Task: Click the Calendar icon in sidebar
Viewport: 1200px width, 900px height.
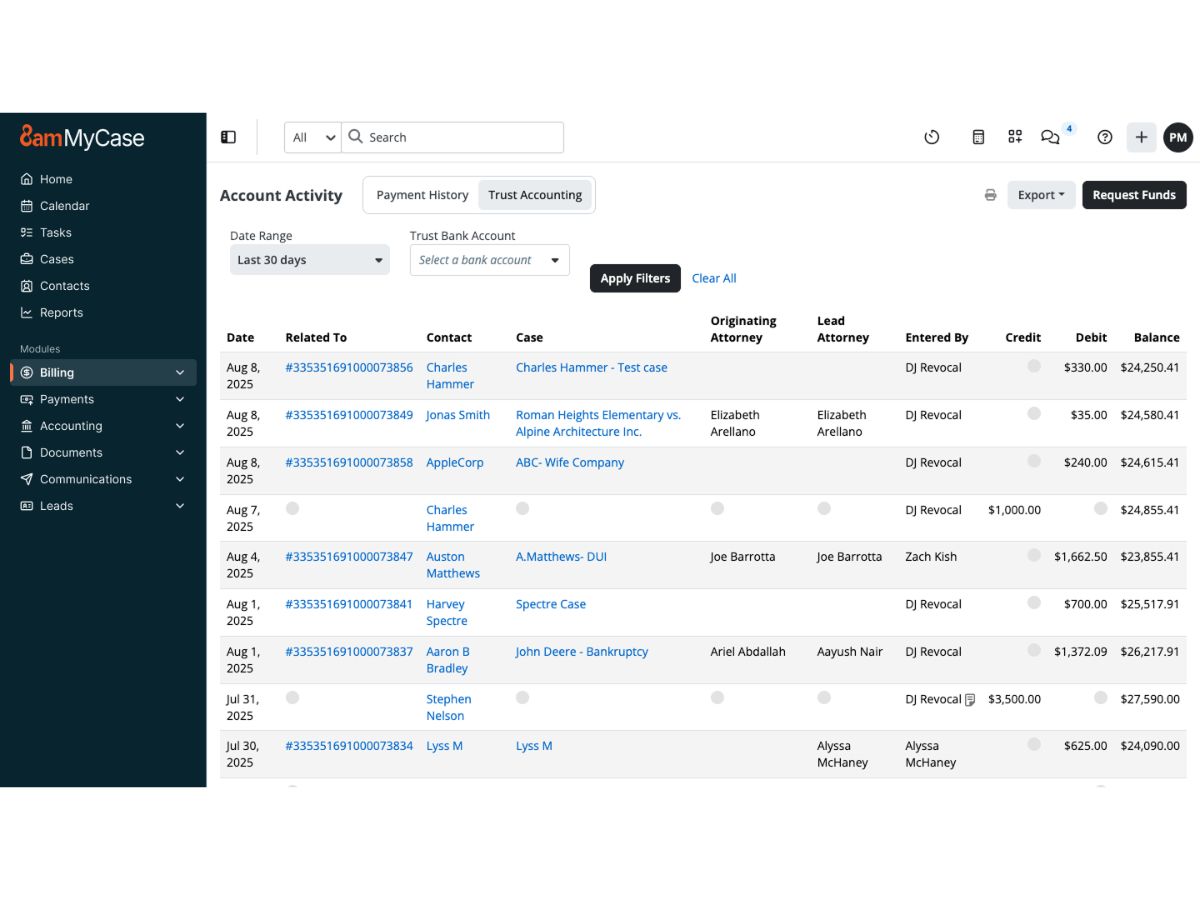Action: [27, 206]
